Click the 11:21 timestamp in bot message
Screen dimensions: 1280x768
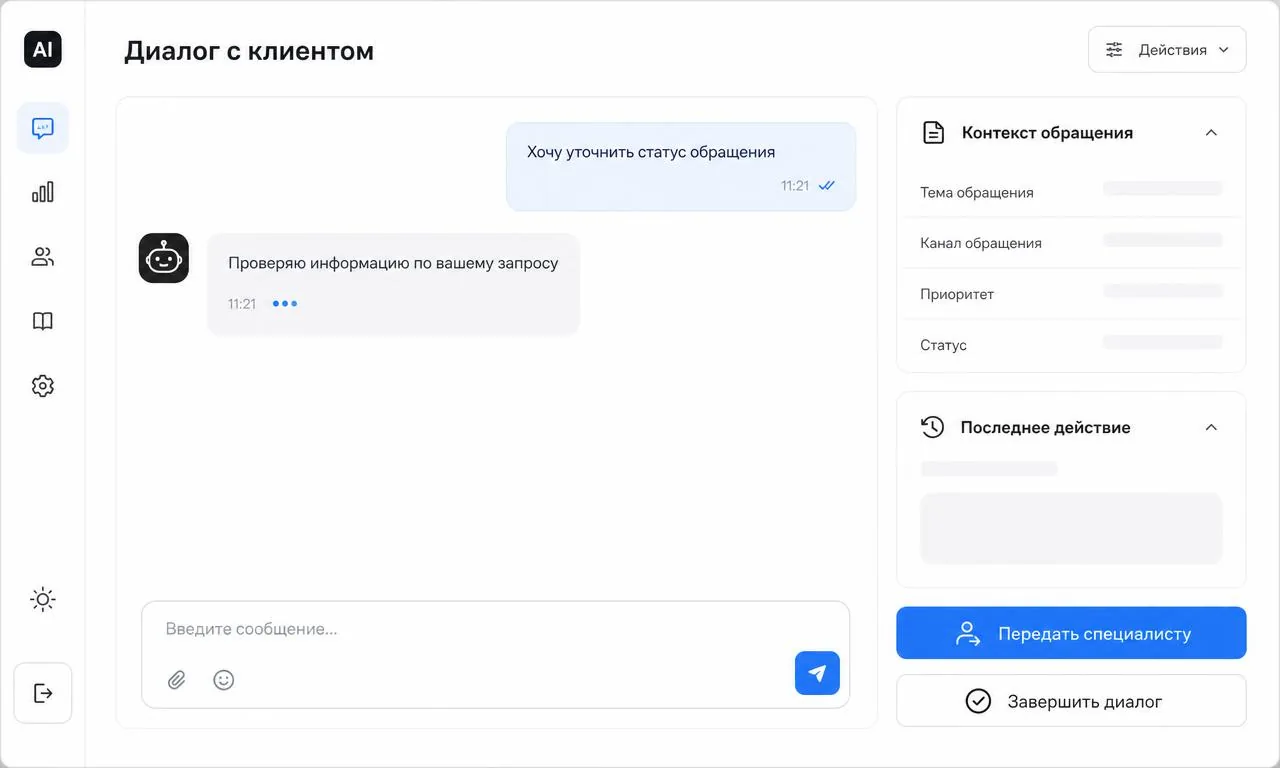click(x=242, y=304)
